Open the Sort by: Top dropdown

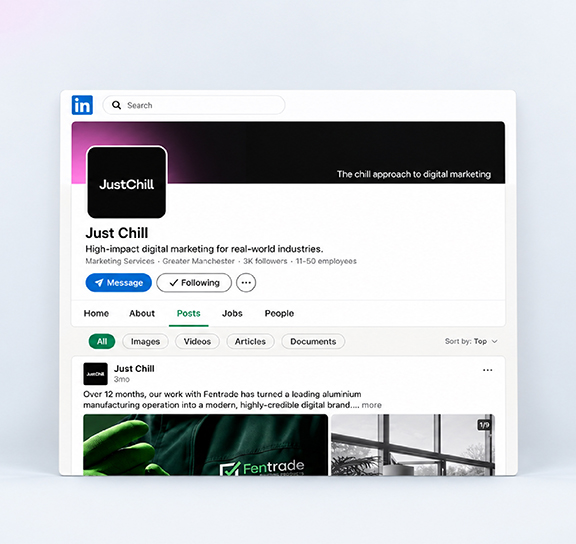pyautogui.click(x=471, y=341)
